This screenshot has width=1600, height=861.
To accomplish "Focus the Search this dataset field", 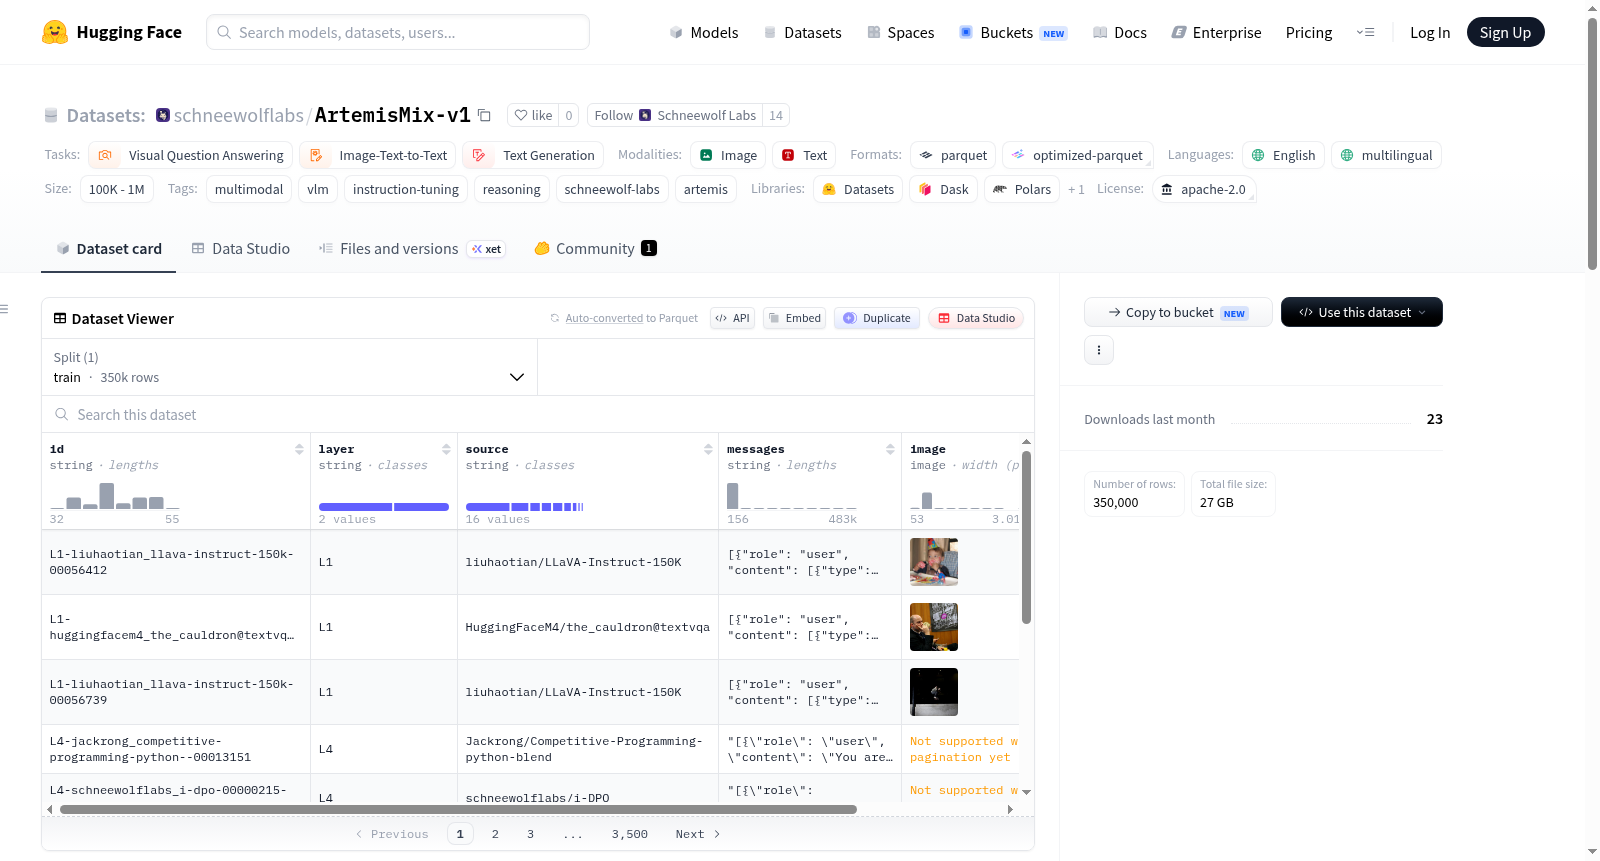I will pos(538,414).
